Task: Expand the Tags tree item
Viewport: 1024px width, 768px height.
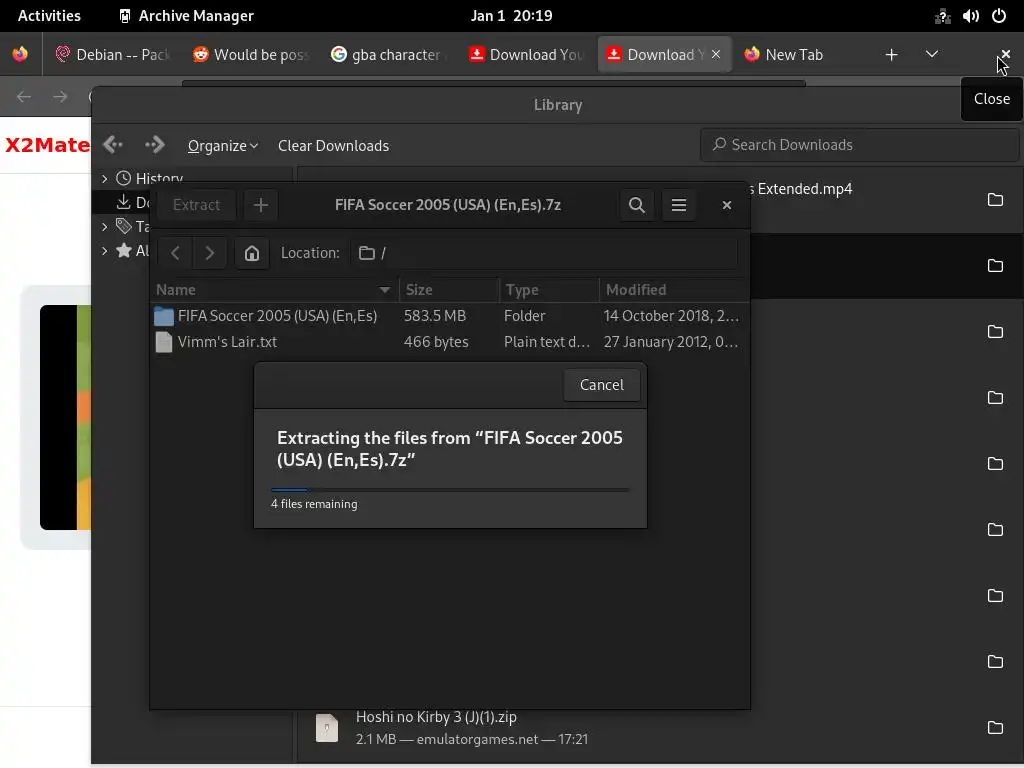Action: pyautogui.click(x=104, y=227)
